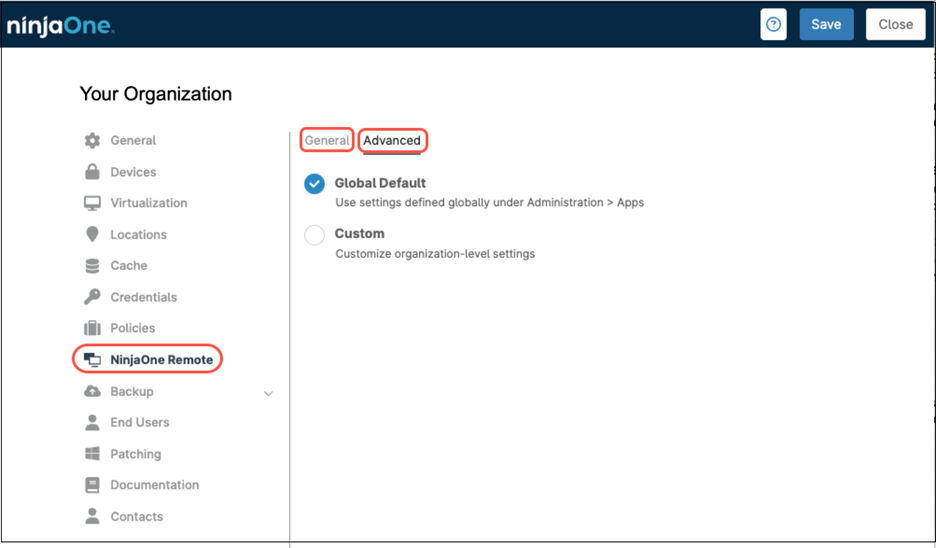This screenshot has width=936, height=548.
Task: Go to Virtualization section
Action: pos(149,203)
